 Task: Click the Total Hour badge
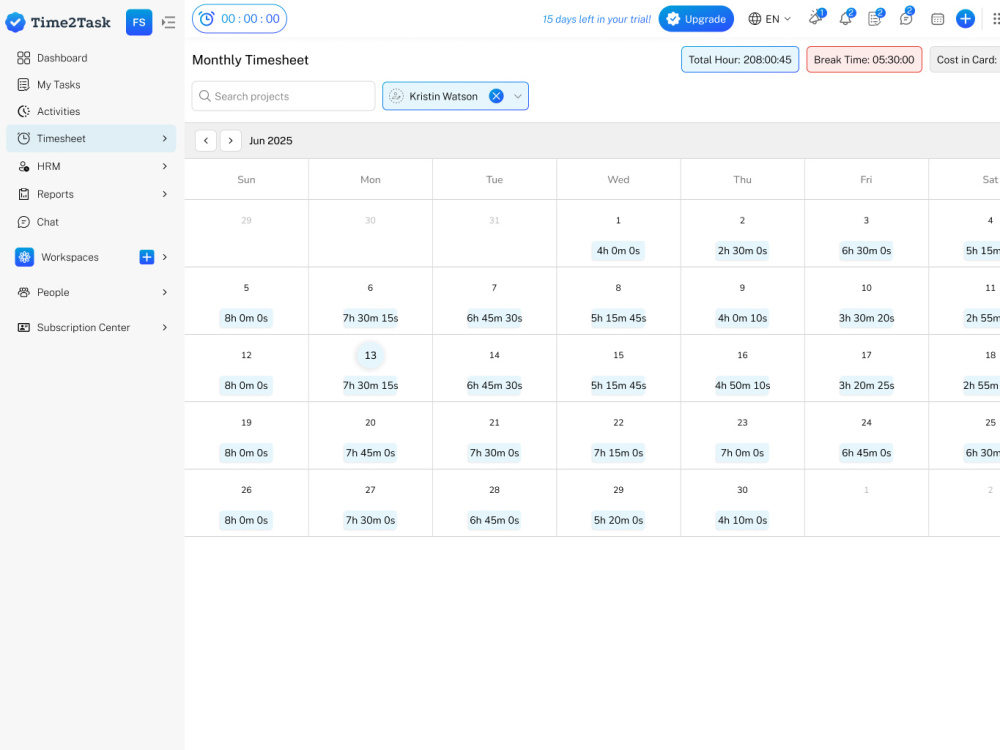click(740, 60)
